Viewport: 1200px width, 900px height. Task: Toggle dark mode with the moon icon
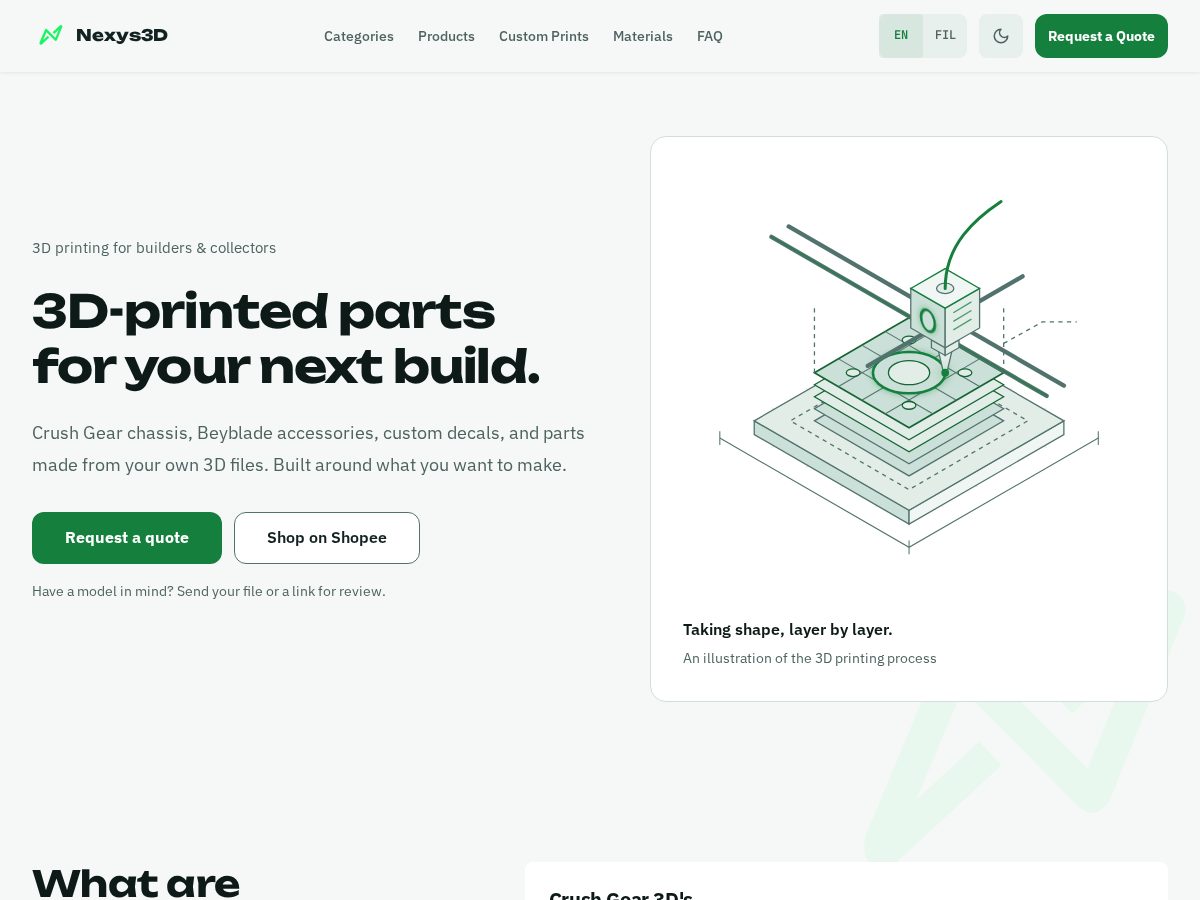(1001, 36)
